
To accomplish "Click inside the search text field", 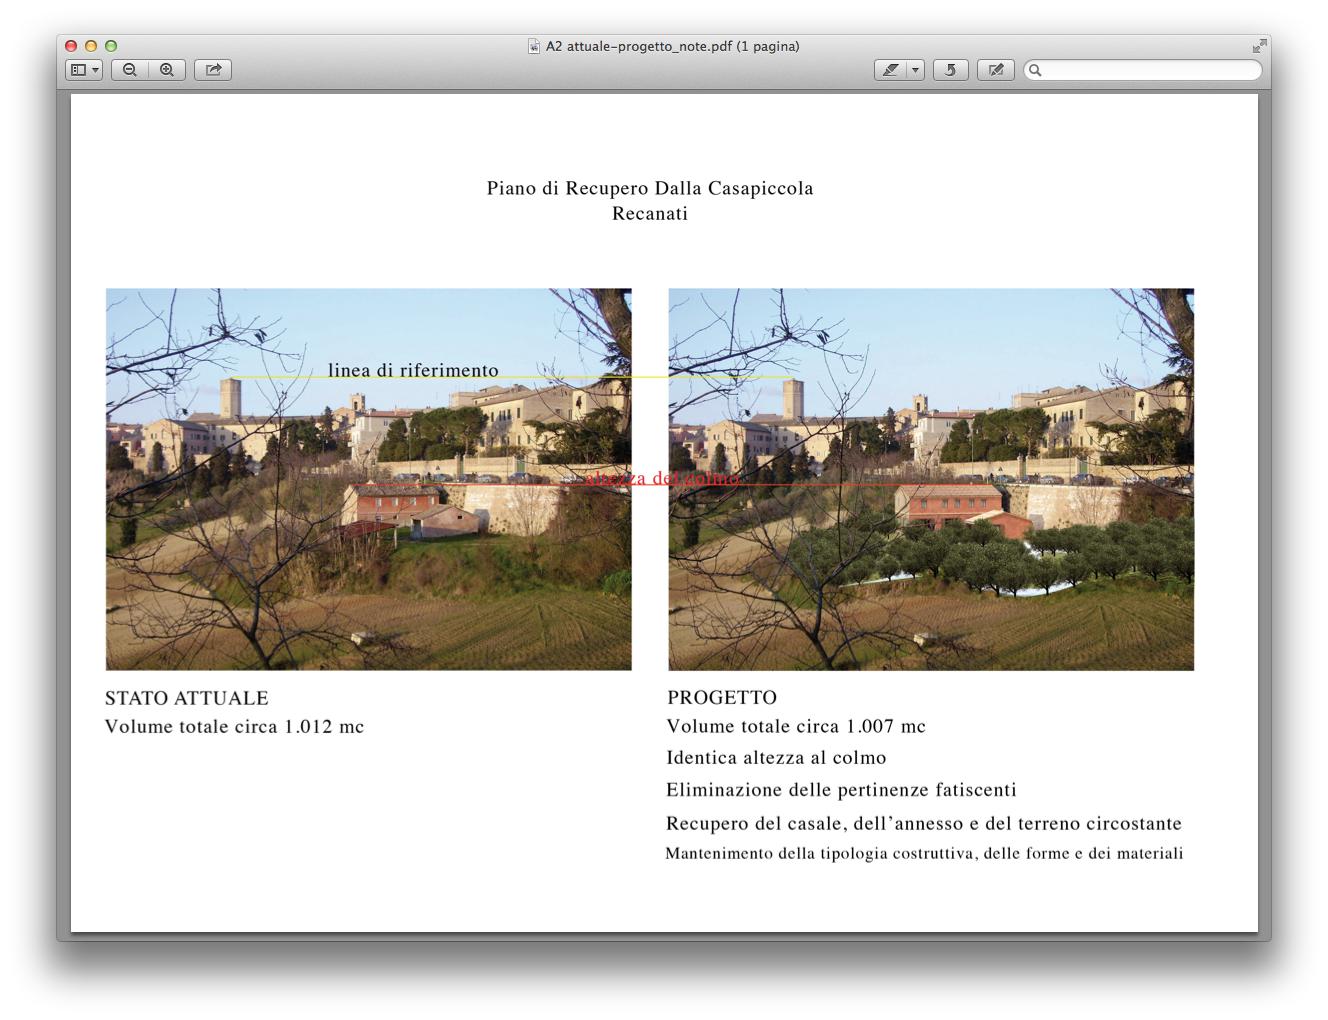I will tap(1150, 70).
